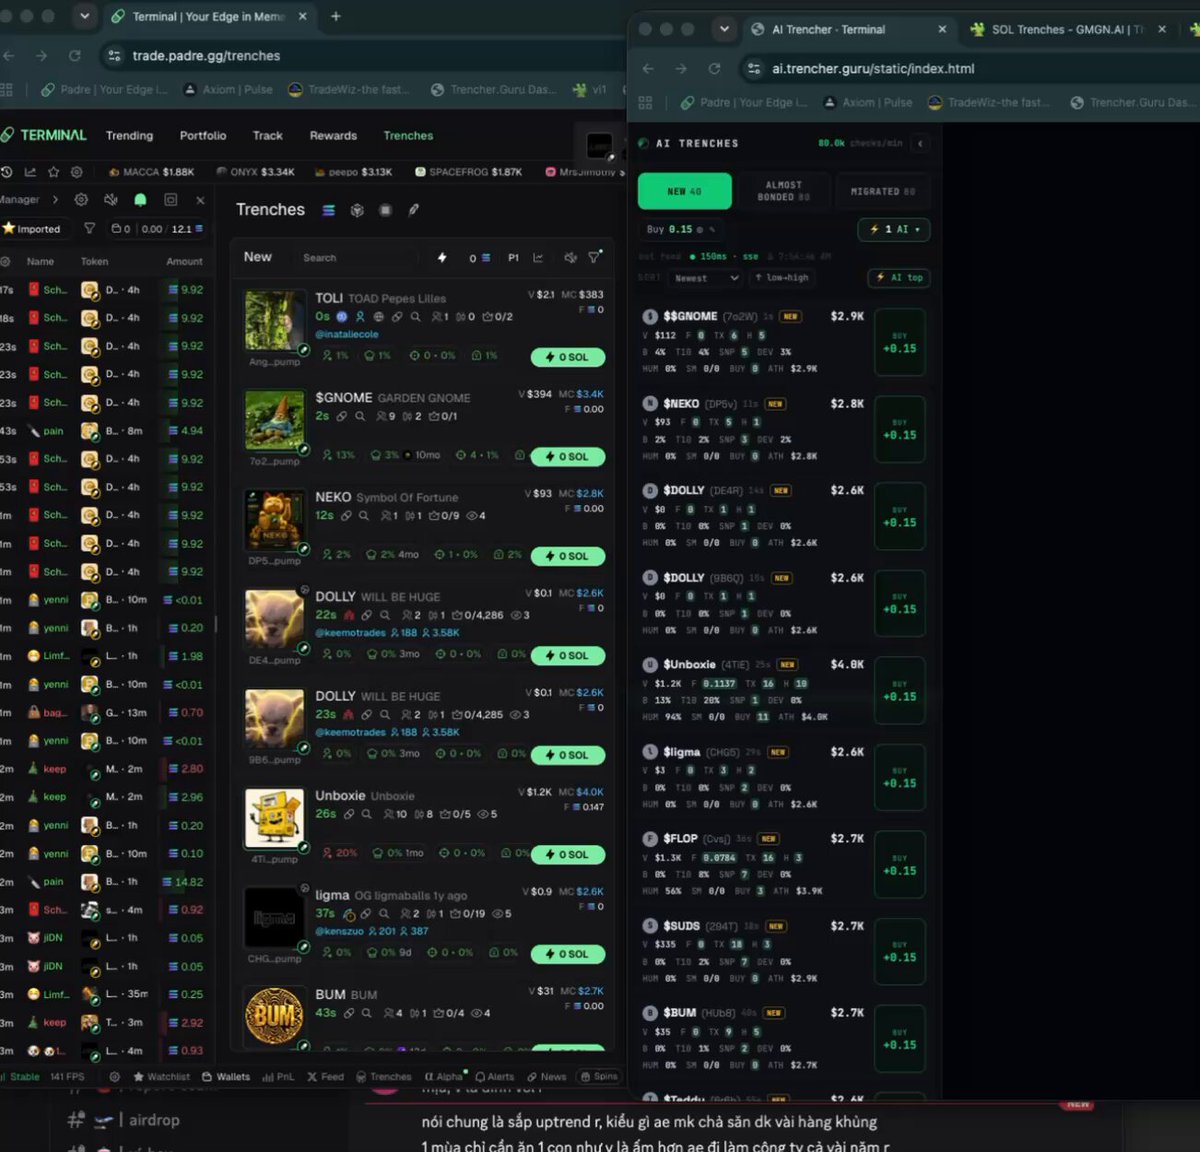Select the gray square chain icon beside Trenches
1200x1152 pixels.
tap(385, 210)
